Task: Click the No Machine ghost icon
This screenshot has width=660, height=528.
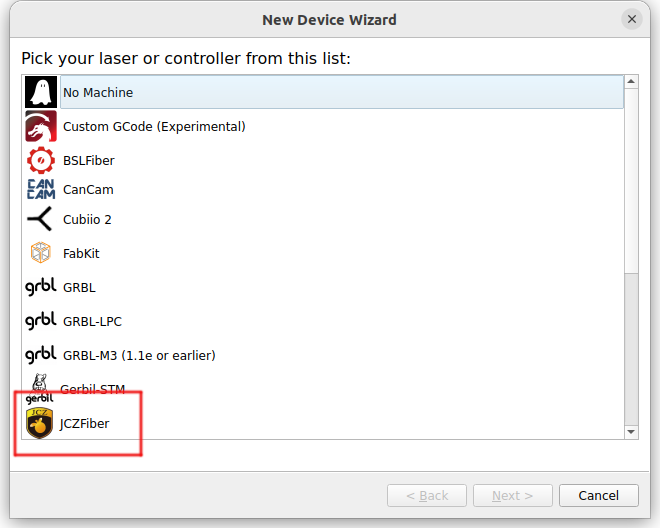Action: click(40, 92)
